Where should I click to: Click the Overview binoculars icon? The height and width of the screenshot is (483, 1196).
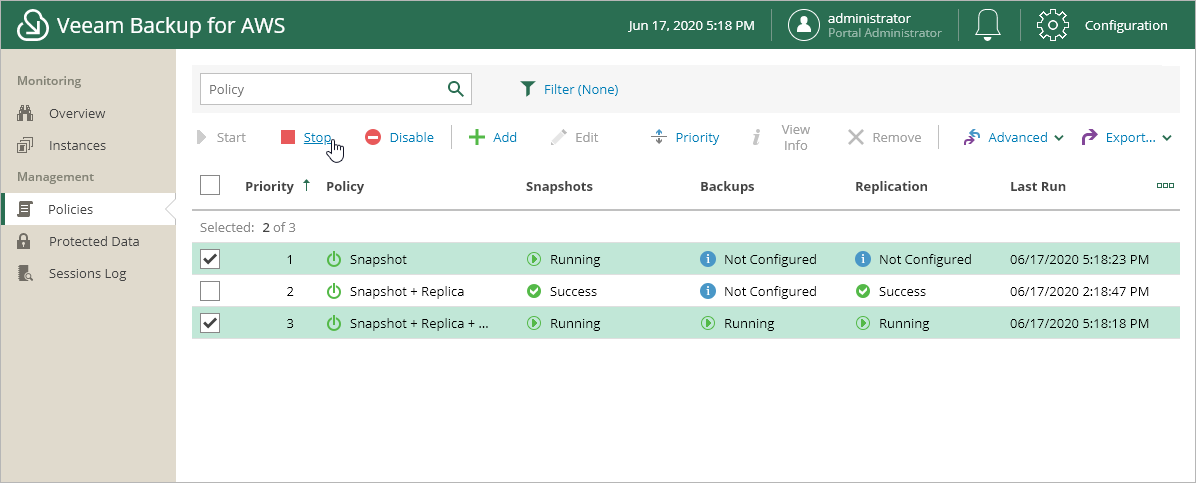click(x=25, y=114)
